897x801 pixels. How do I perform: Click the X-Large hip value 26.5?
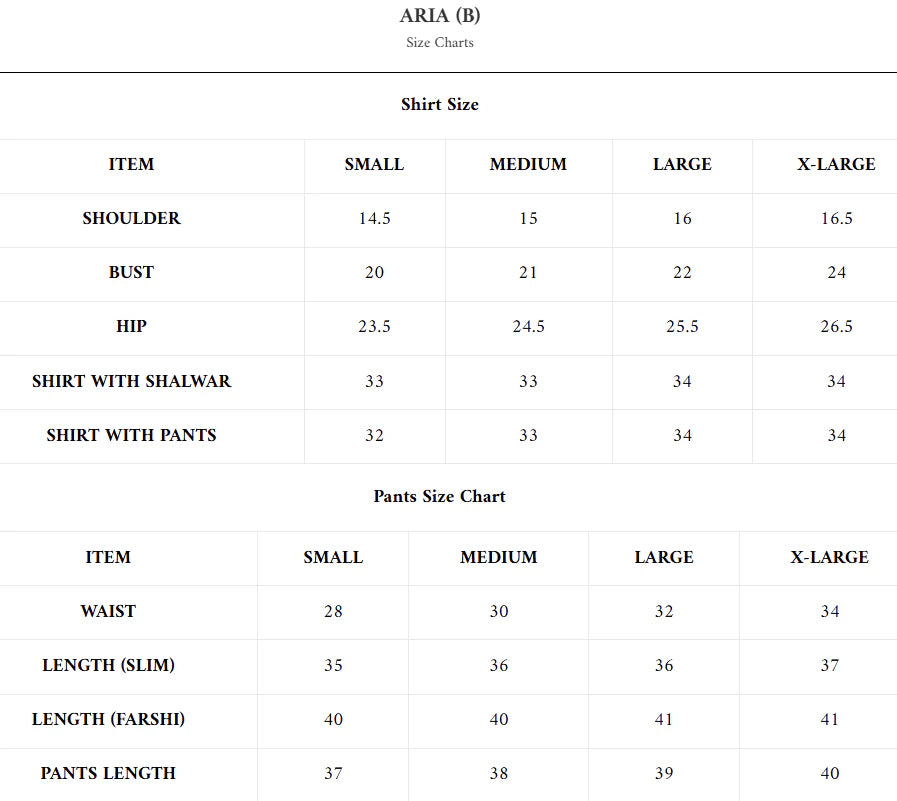click(836, 326)
